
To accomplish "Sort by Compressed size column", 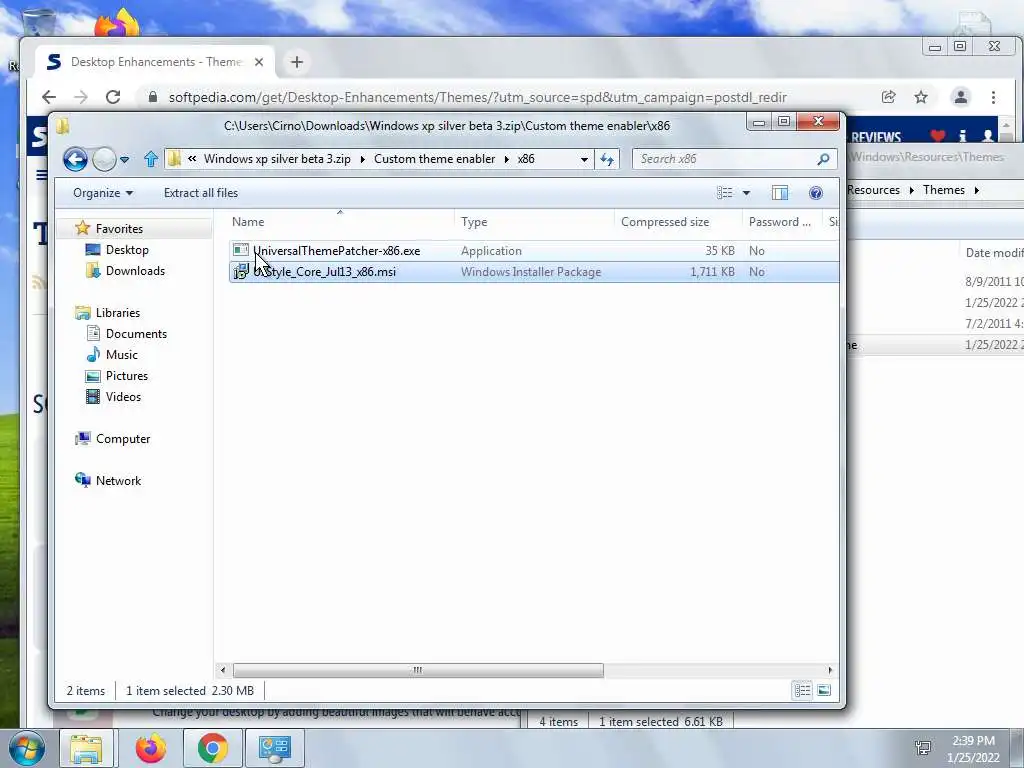I will tap(677, 221).
